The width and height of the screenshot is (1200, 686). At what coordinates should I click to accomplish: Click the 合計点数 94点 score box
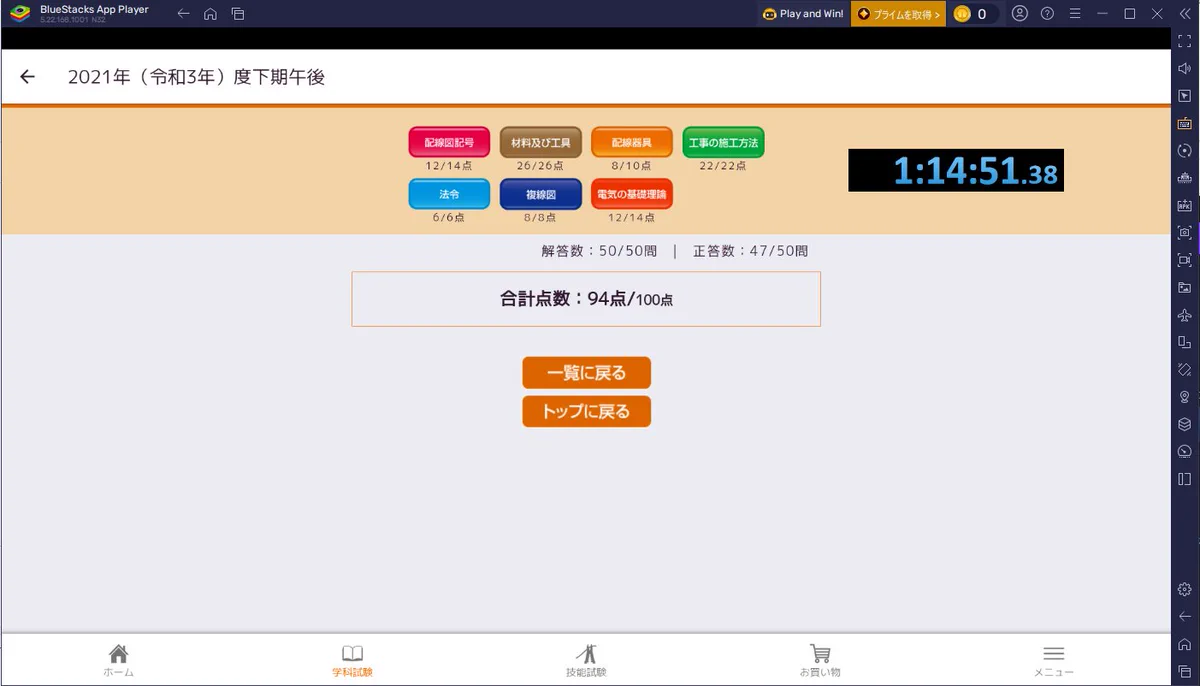pyautogui.click(x=586, y=299)
